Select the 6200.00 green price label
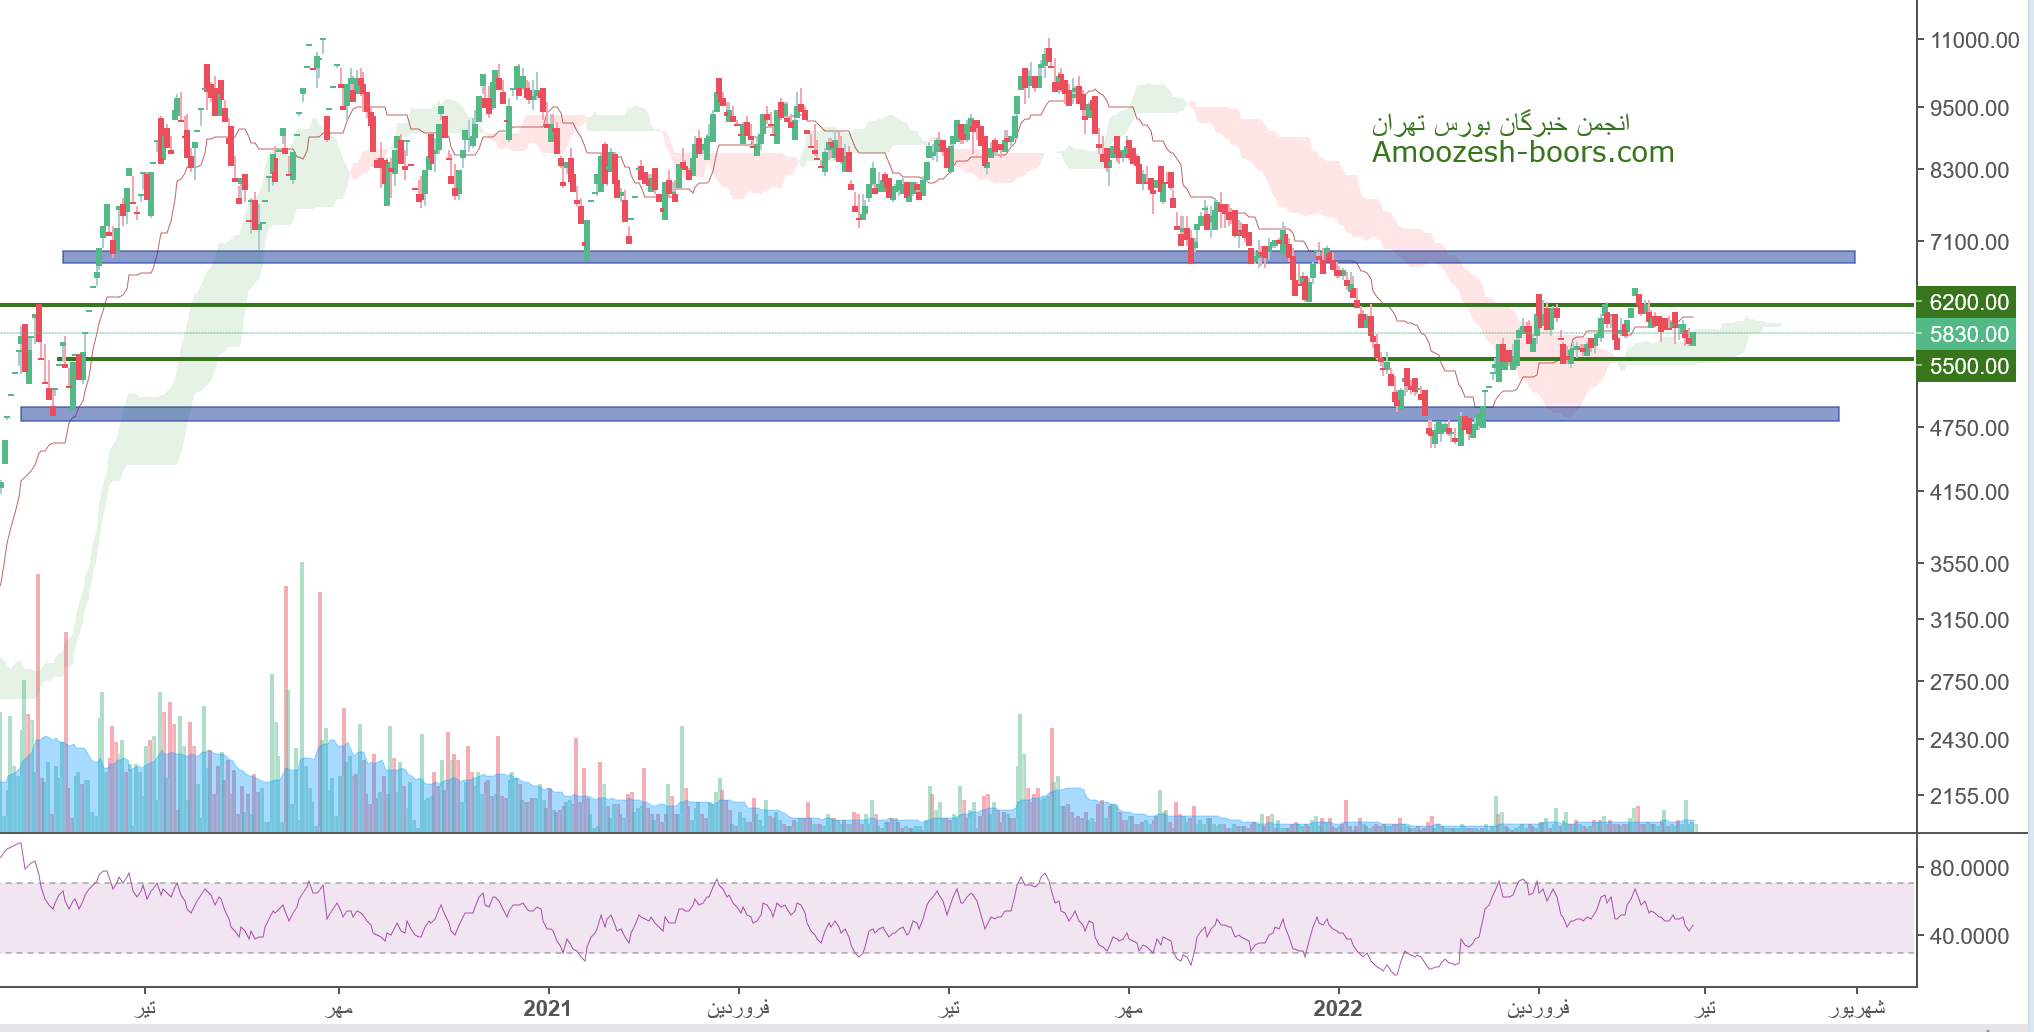 tap(1967, 302)
